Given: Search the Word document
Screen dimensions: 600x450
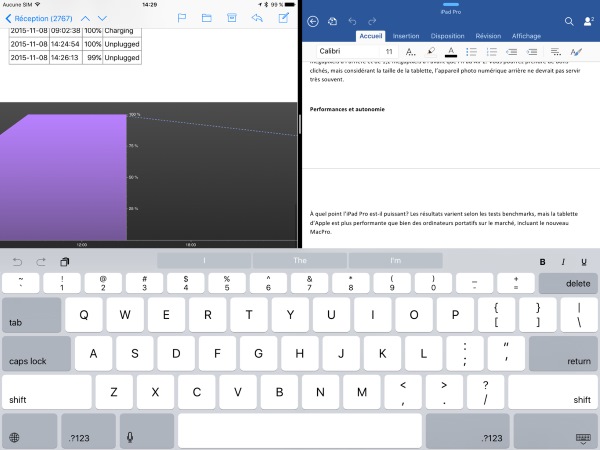Looking at the screenshot, I should coord(569,21).
